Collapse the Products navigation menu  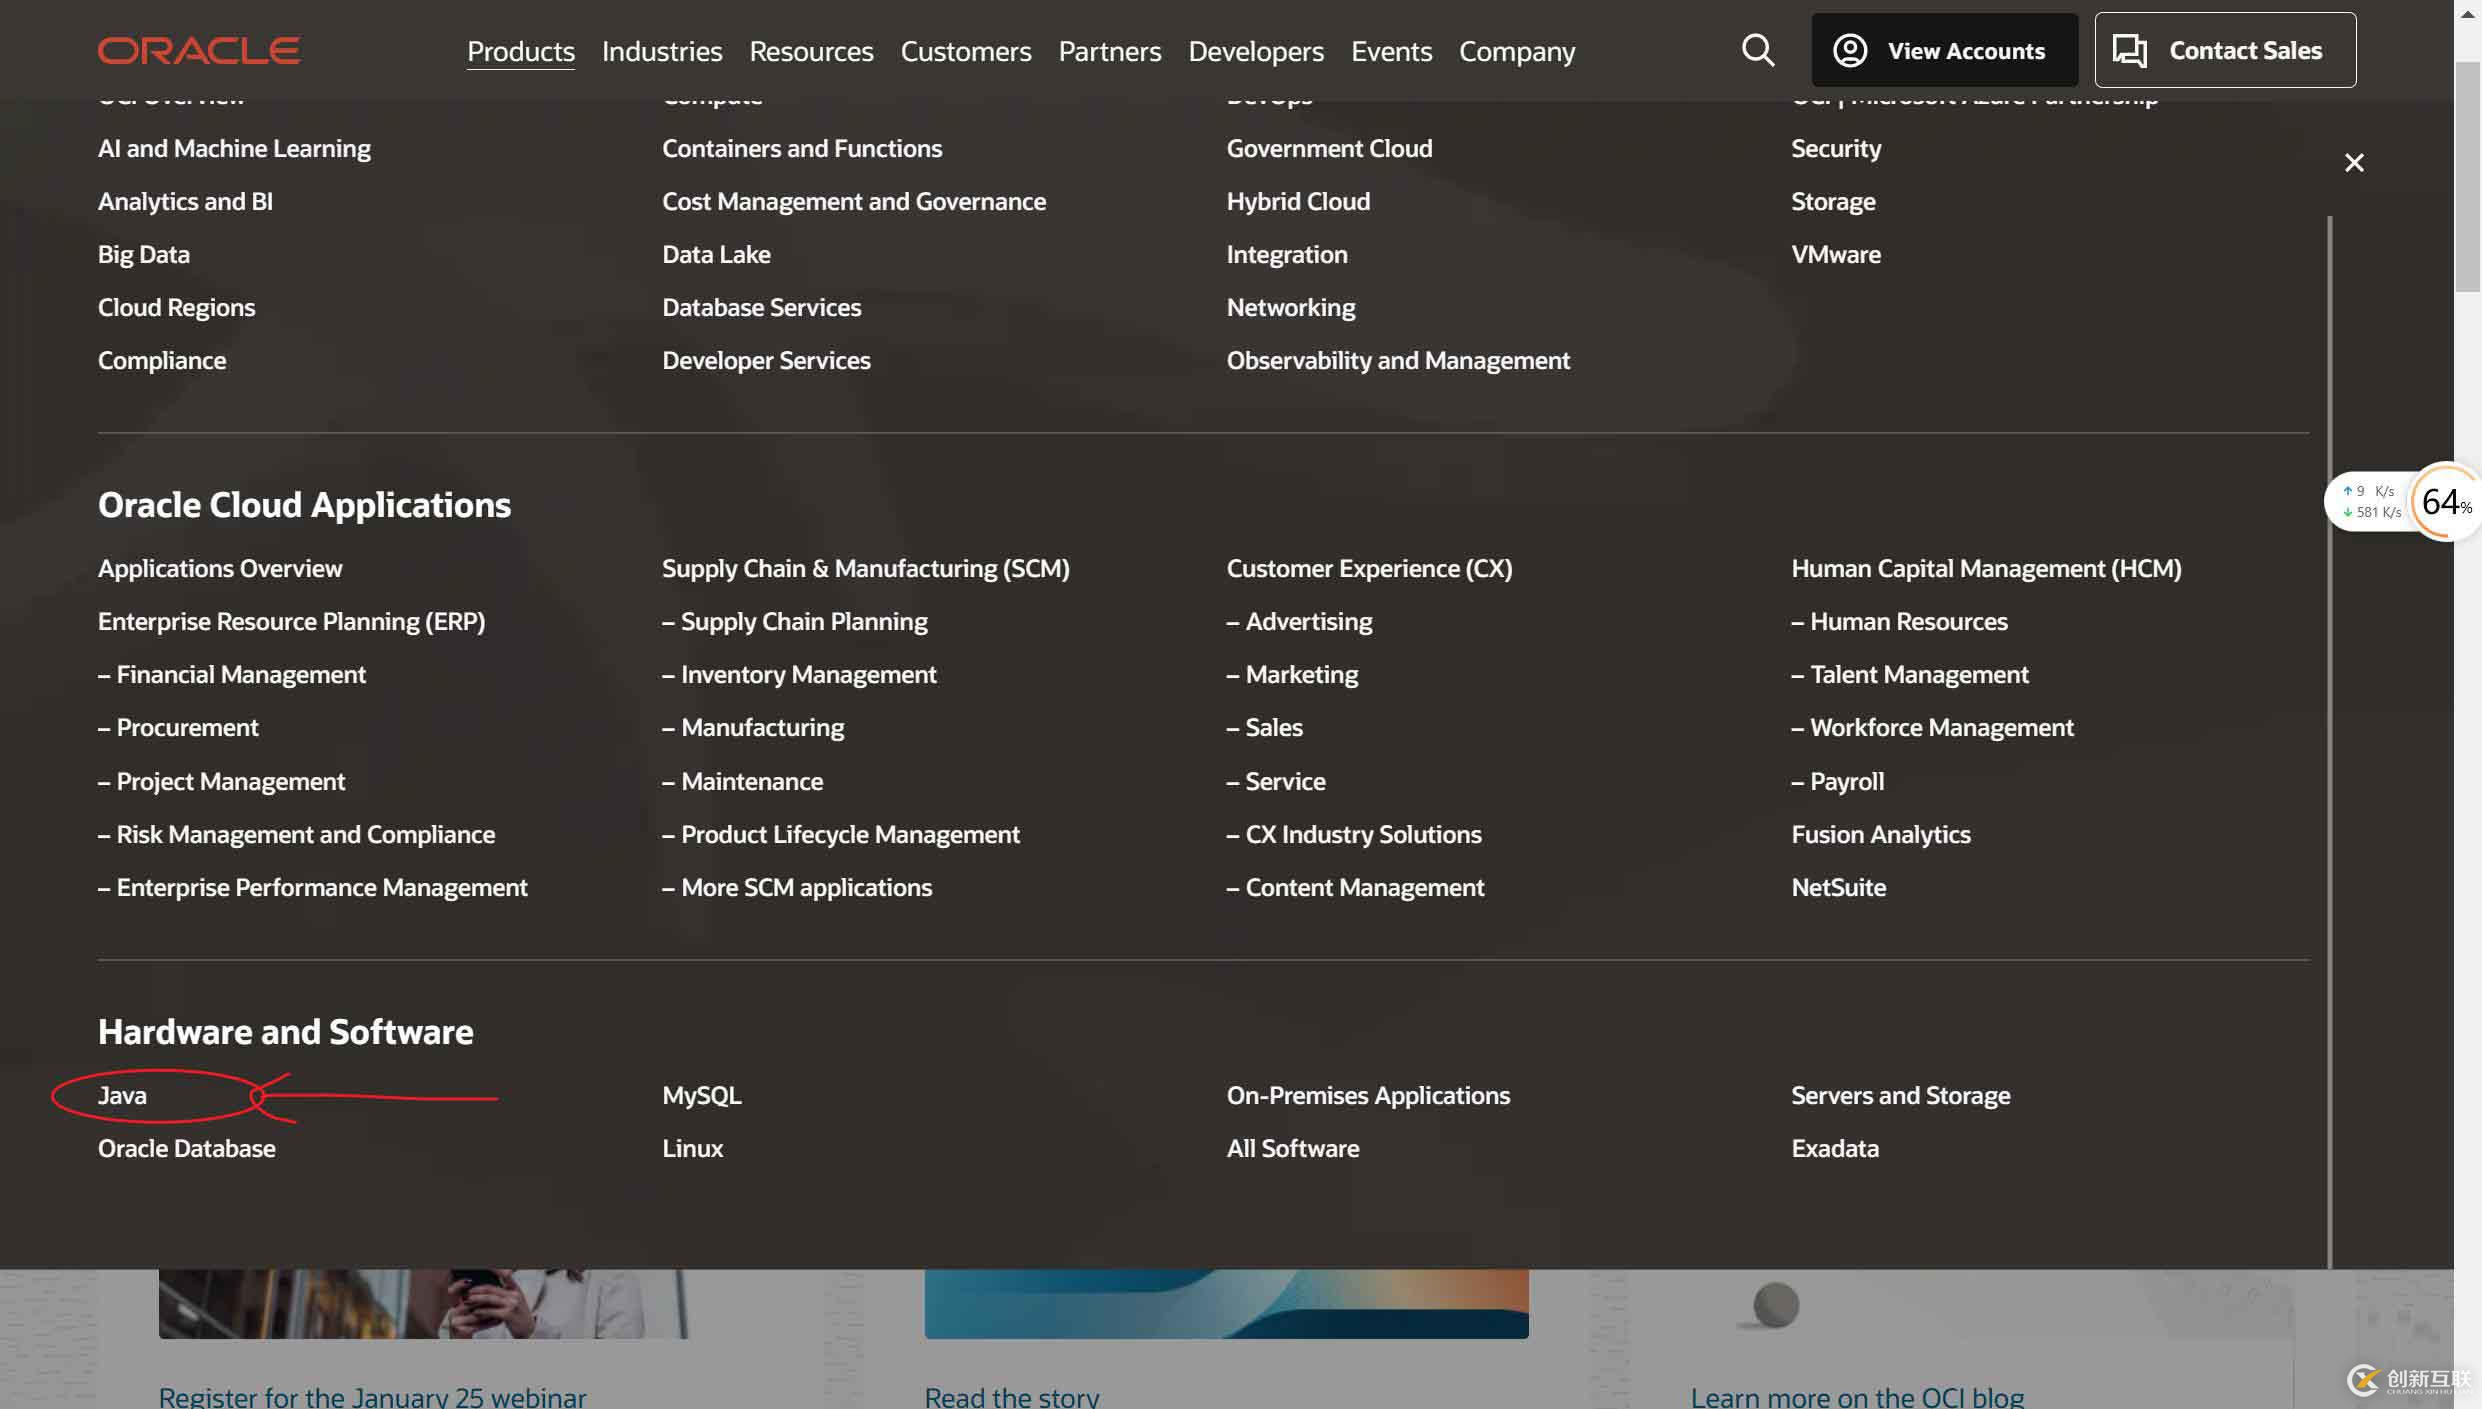[520, 51]
